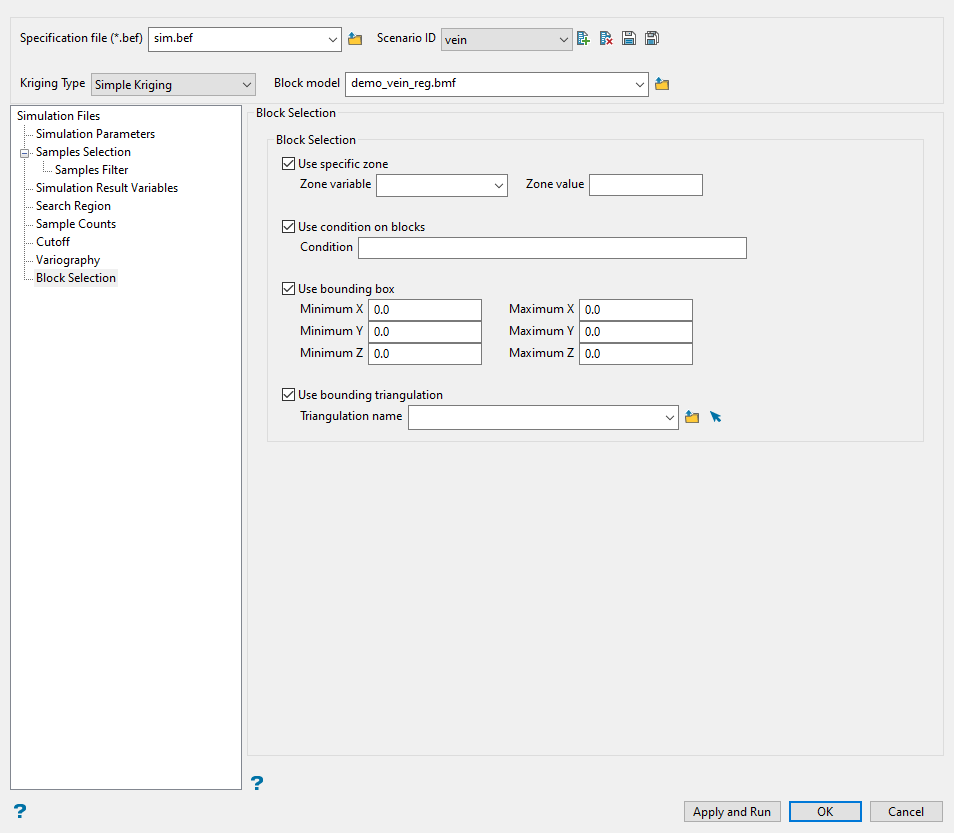Delete the current scenario
This screenshot has height=833, width=954.
(x=606, y=39)
